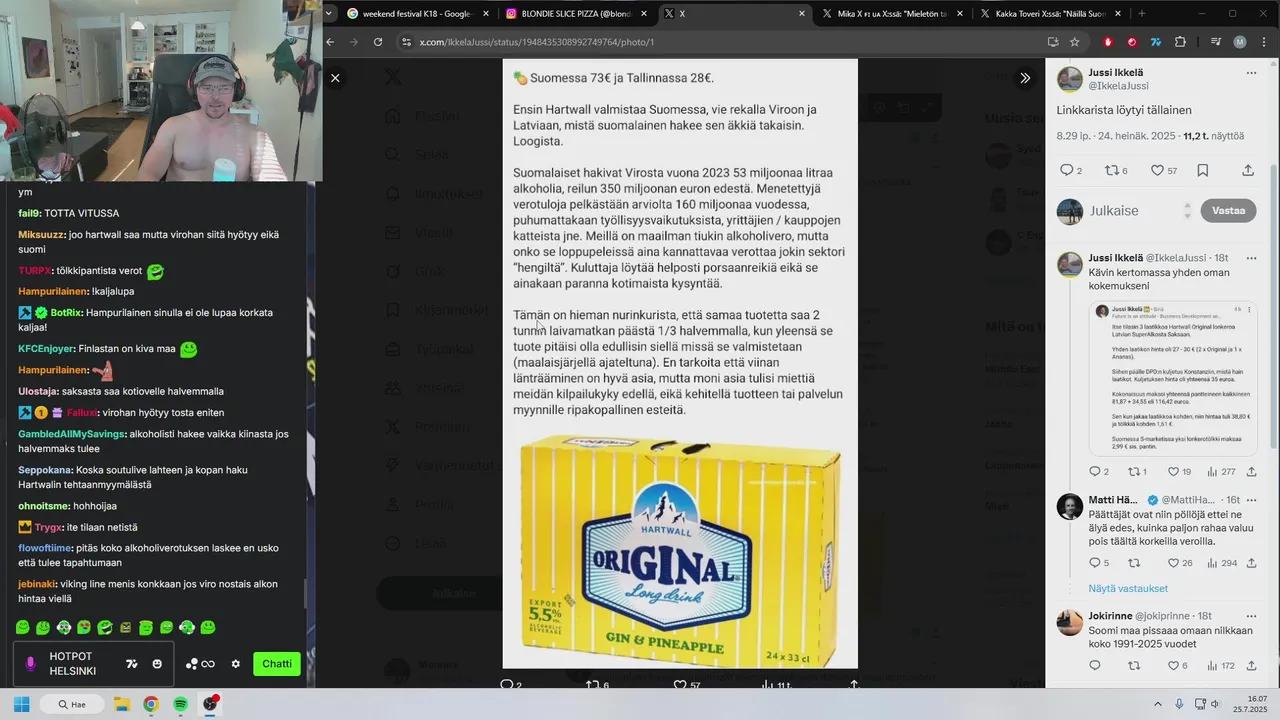Open the Hartwall Original long drink image

pos(680,550)
